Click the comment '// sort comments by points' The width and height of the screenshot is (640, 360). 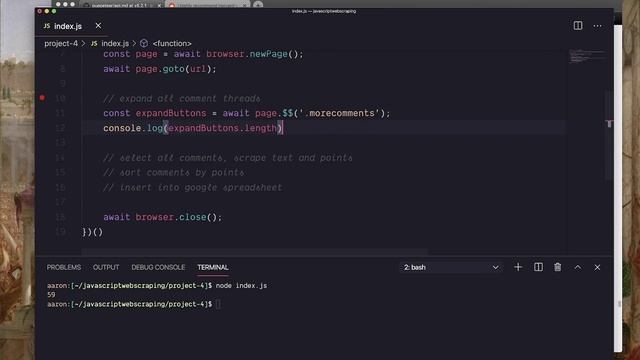point(173,173)
